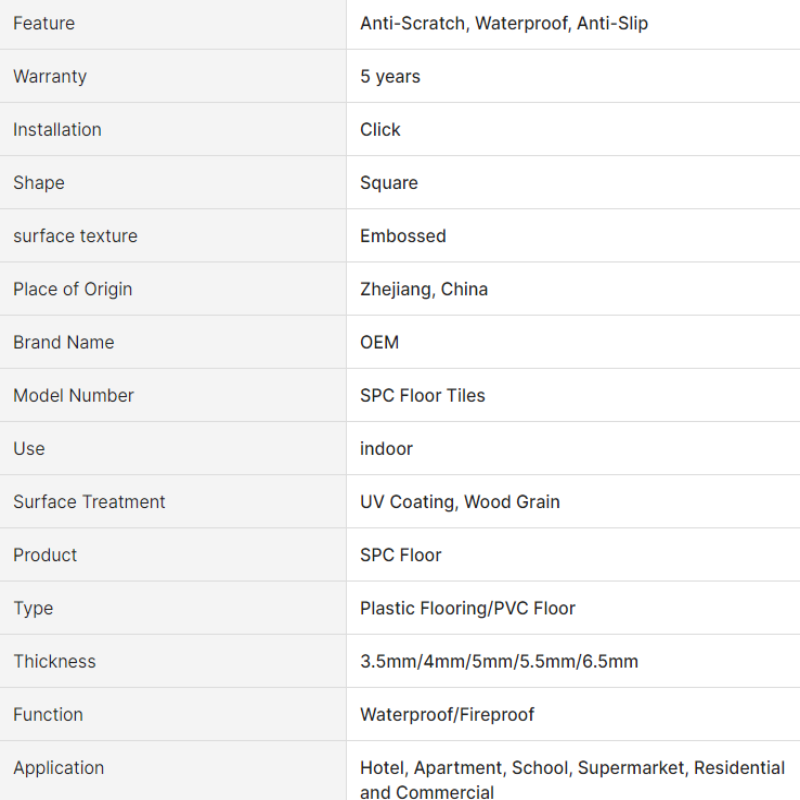This screenshot has width=800, height=800.
Task: Click the Feature row label
Action: 44,23
